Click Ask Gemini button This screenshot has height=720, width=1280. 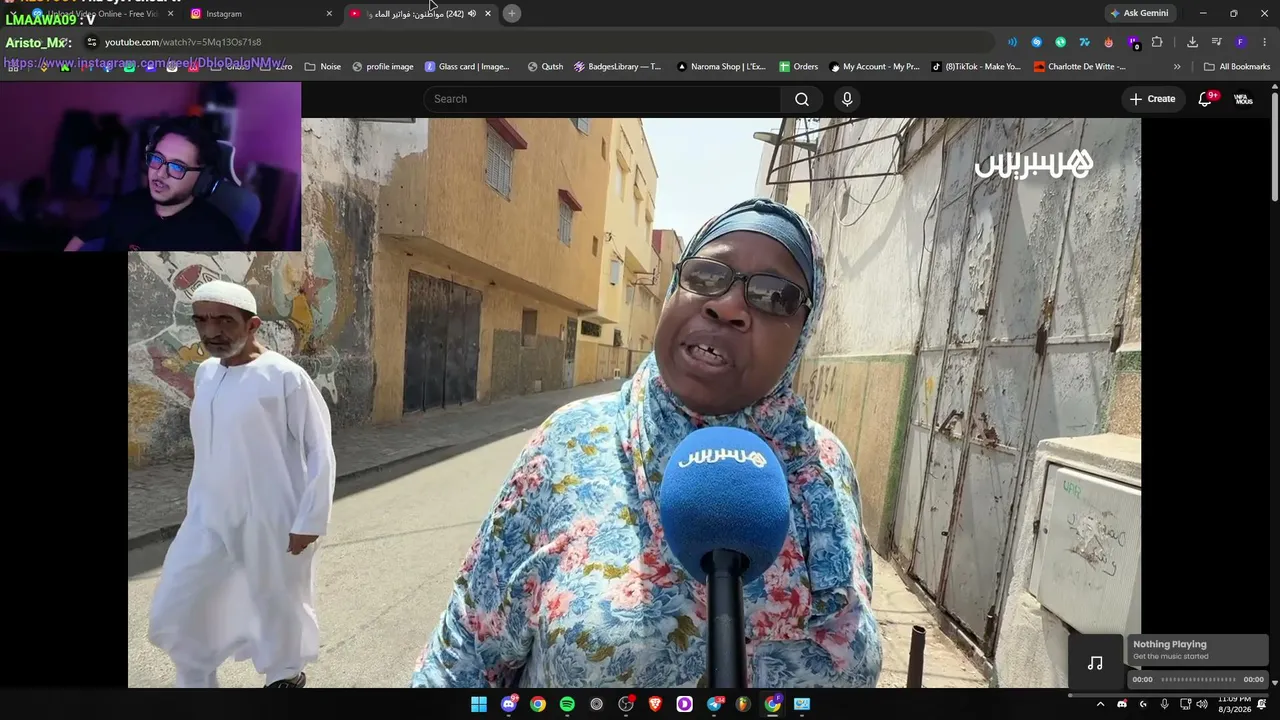pyautogui.click(x=1139, y=13)
